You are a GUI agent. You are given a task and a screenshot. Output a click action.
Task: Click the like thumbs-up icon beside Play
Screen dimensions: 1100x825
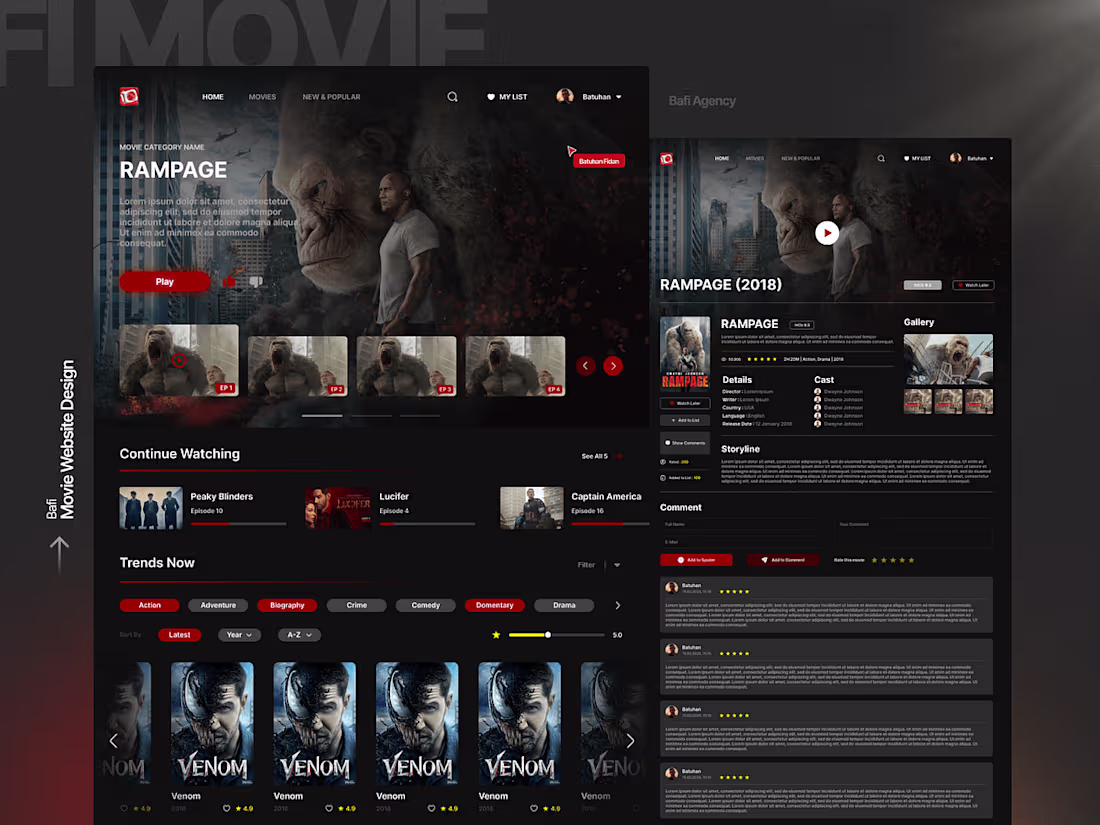click(x=229, y=281)
